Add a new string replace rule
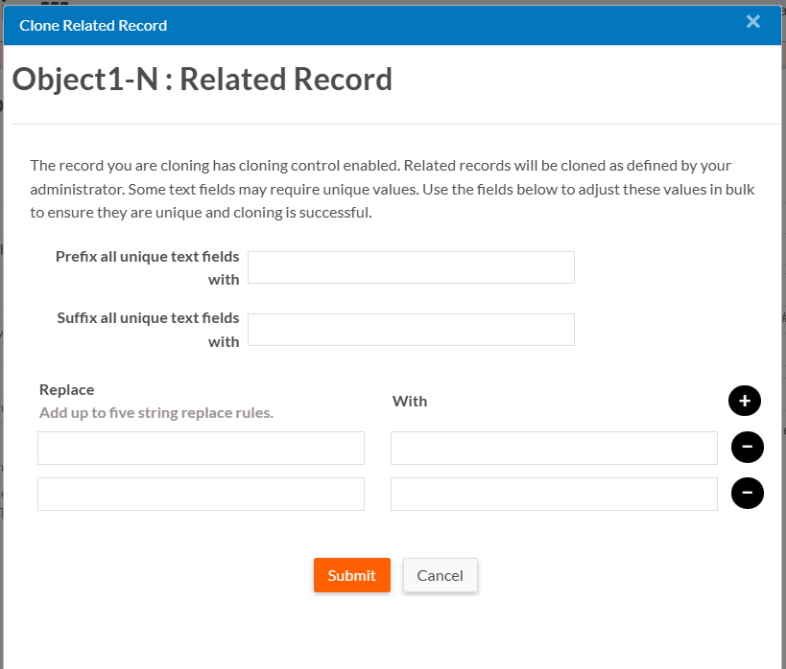The width and height of the screenshot is (786, 669). point(744,401)
